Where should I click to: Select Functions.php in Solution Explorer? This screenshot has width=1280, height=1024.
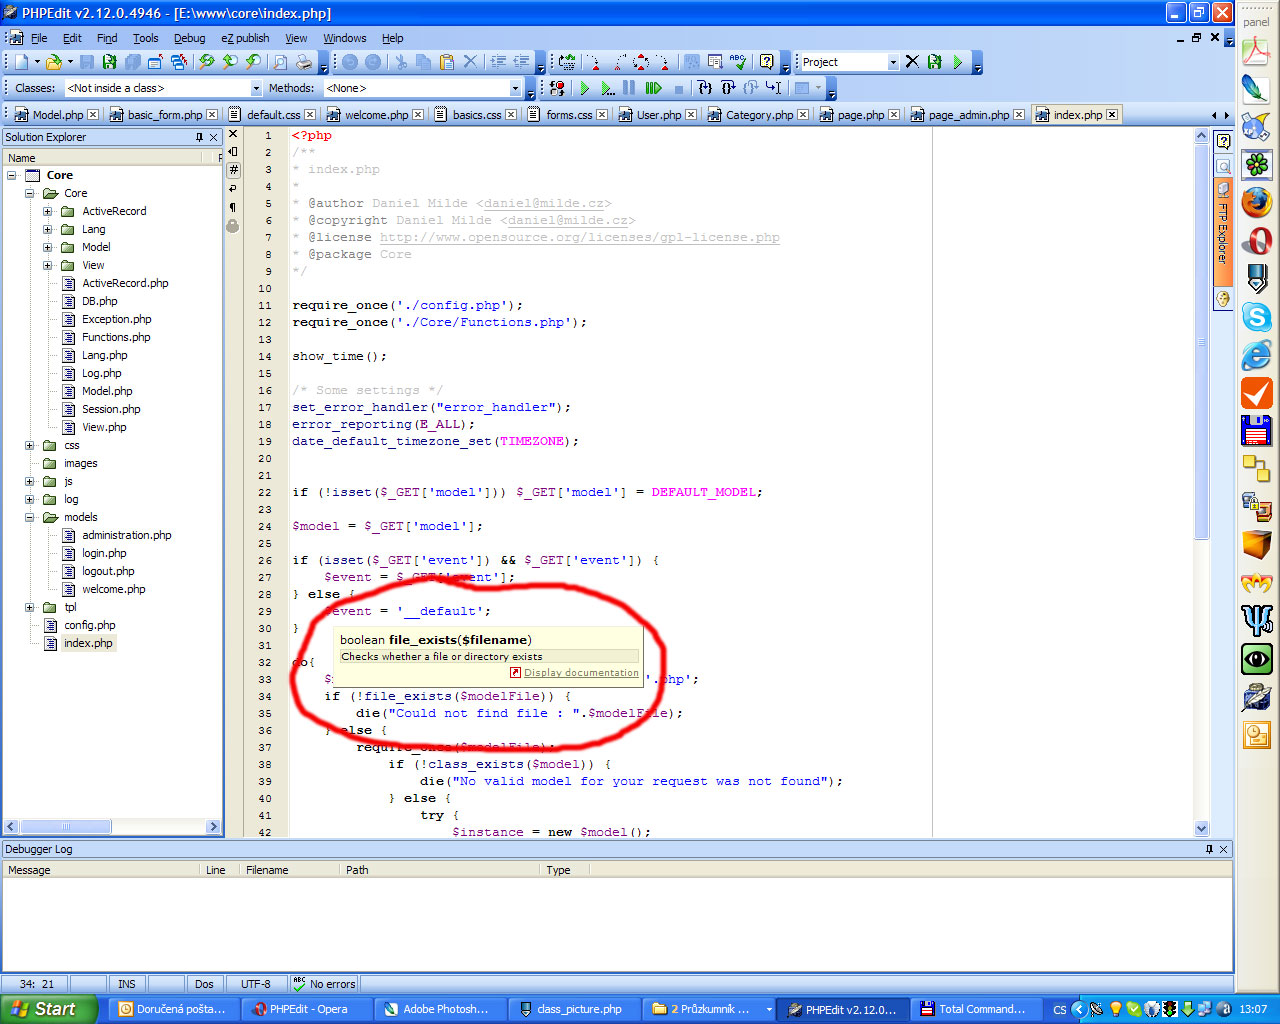116,337
